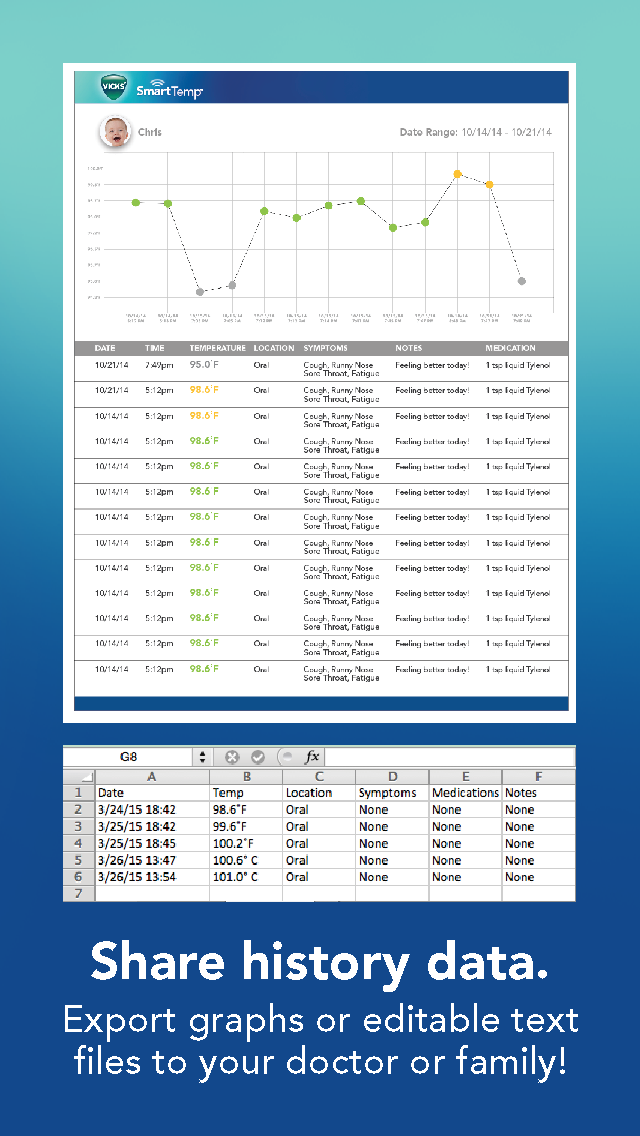Open the fx insert function button

pos(312,757)
